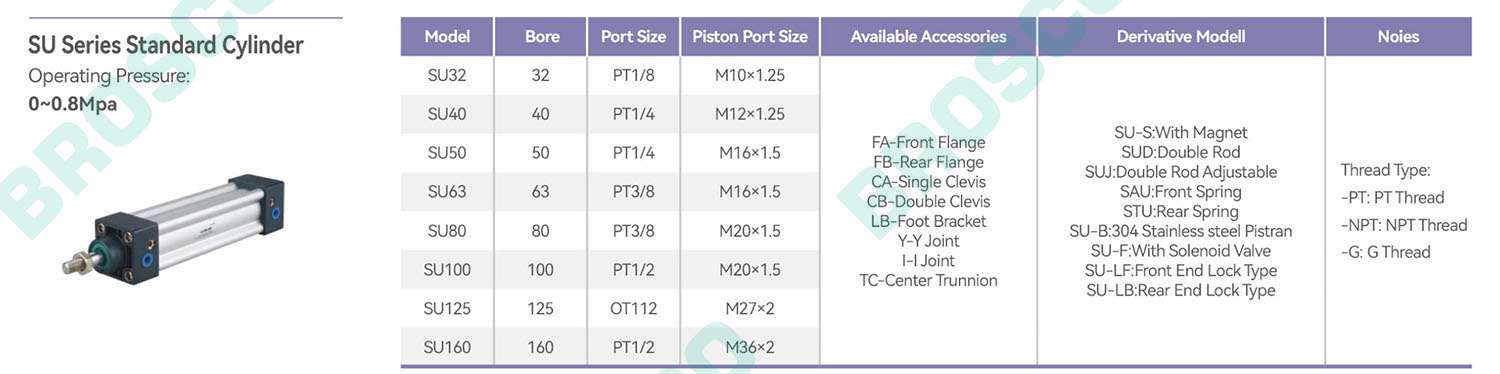
Task: Select the SU63 model row
Action: pyautogui.click(x=610, y=192)
